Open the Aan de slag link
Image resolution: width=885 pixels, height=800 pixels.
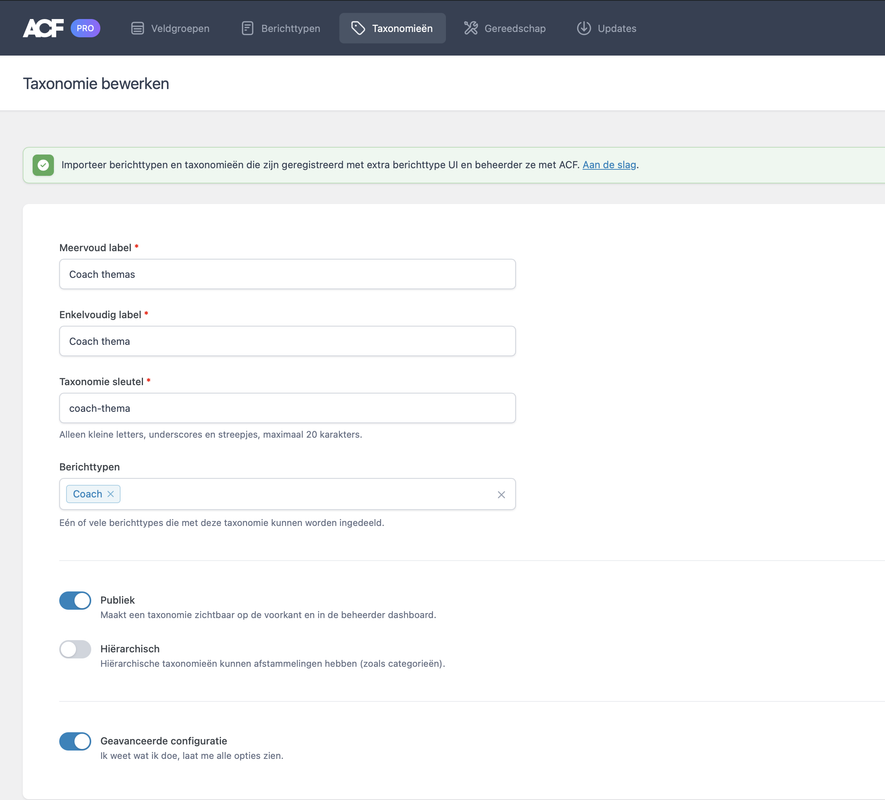click(609, 165)
